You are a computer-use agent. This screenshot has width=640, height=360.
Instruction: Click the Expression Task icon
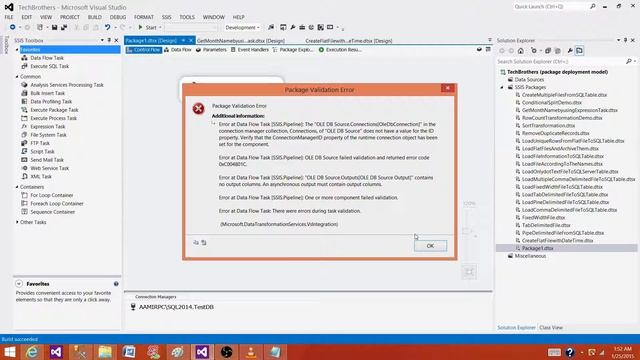(24, 127)
